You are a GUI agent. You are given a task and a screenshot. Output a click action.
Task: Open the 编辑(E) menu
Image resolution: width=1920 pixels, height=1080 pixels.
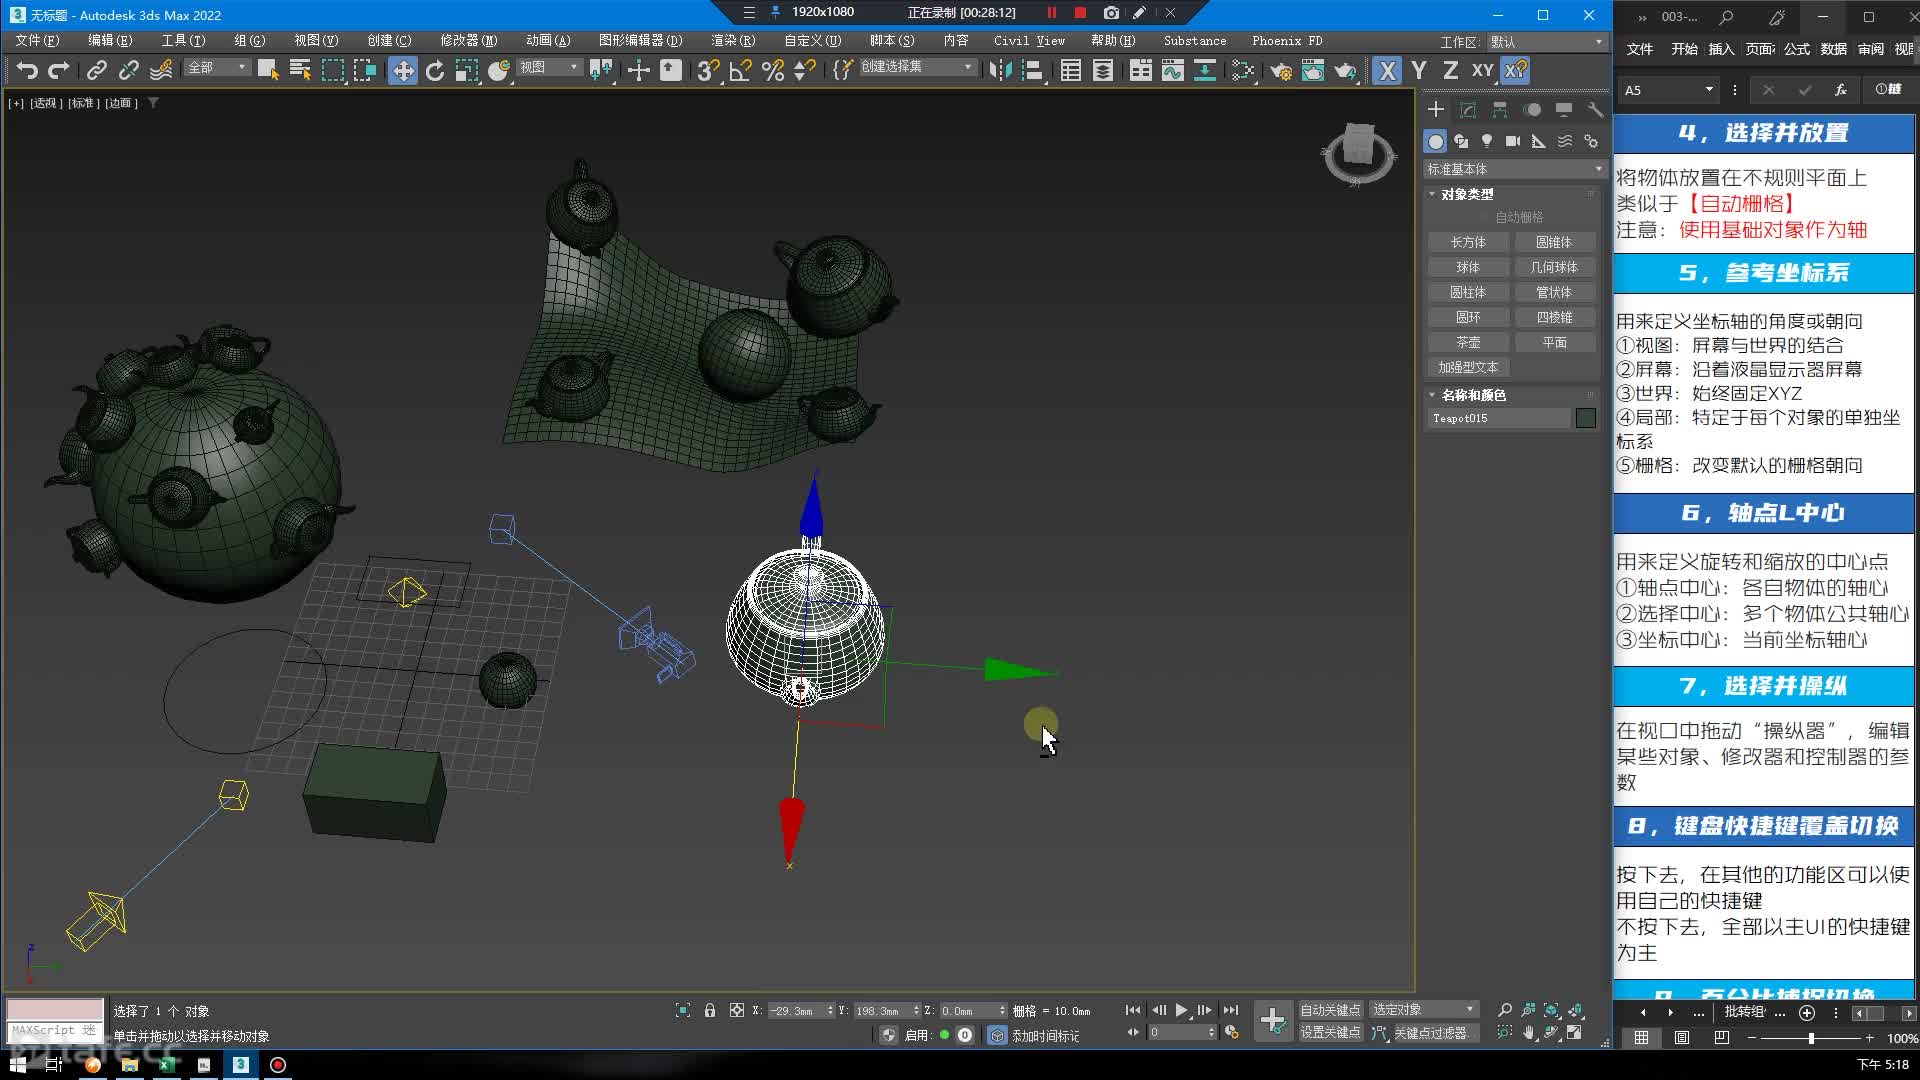[109, 41]
